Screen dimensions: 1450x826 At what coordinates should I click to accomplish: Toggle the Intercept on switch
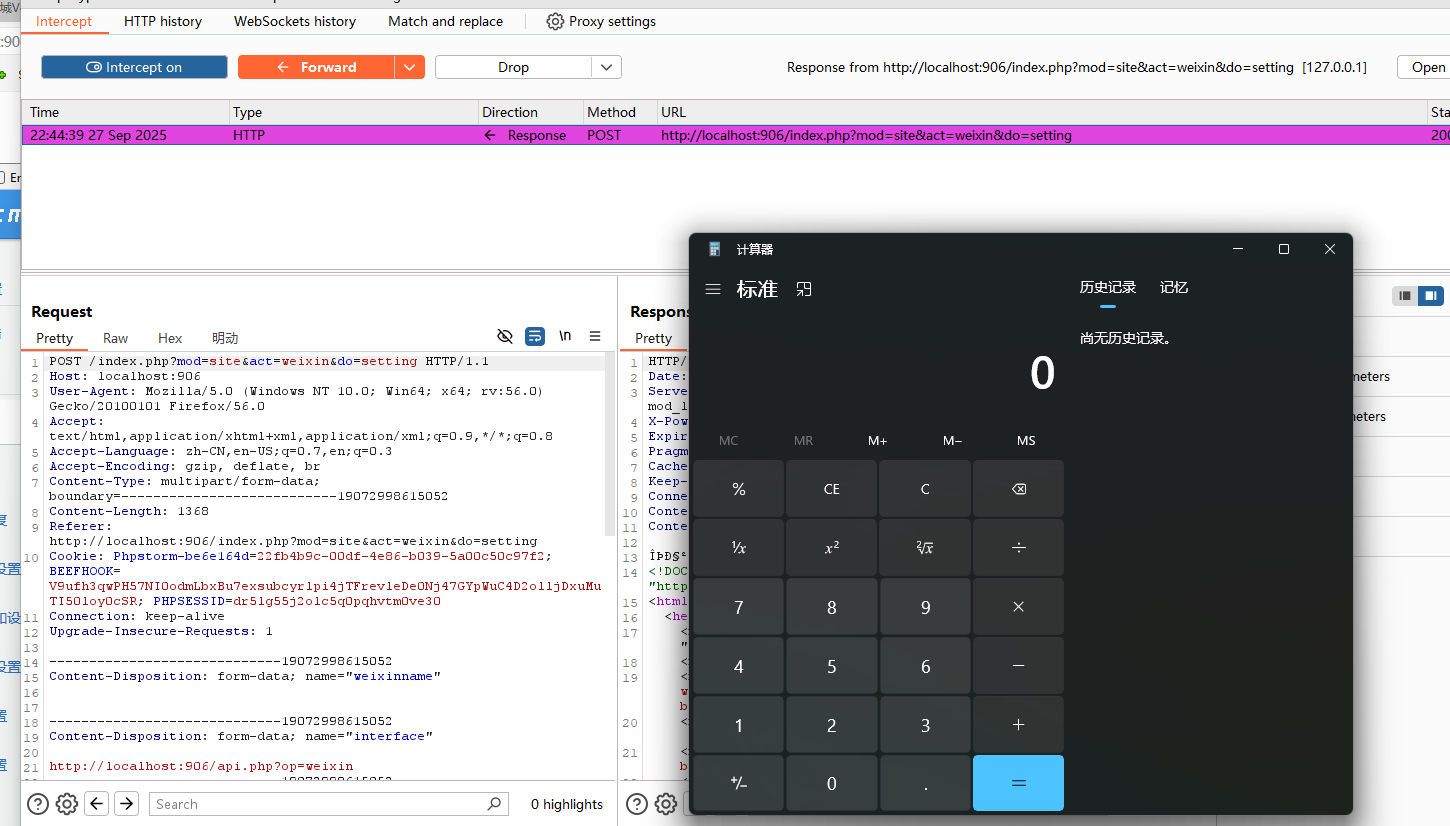tap(134, 67)
